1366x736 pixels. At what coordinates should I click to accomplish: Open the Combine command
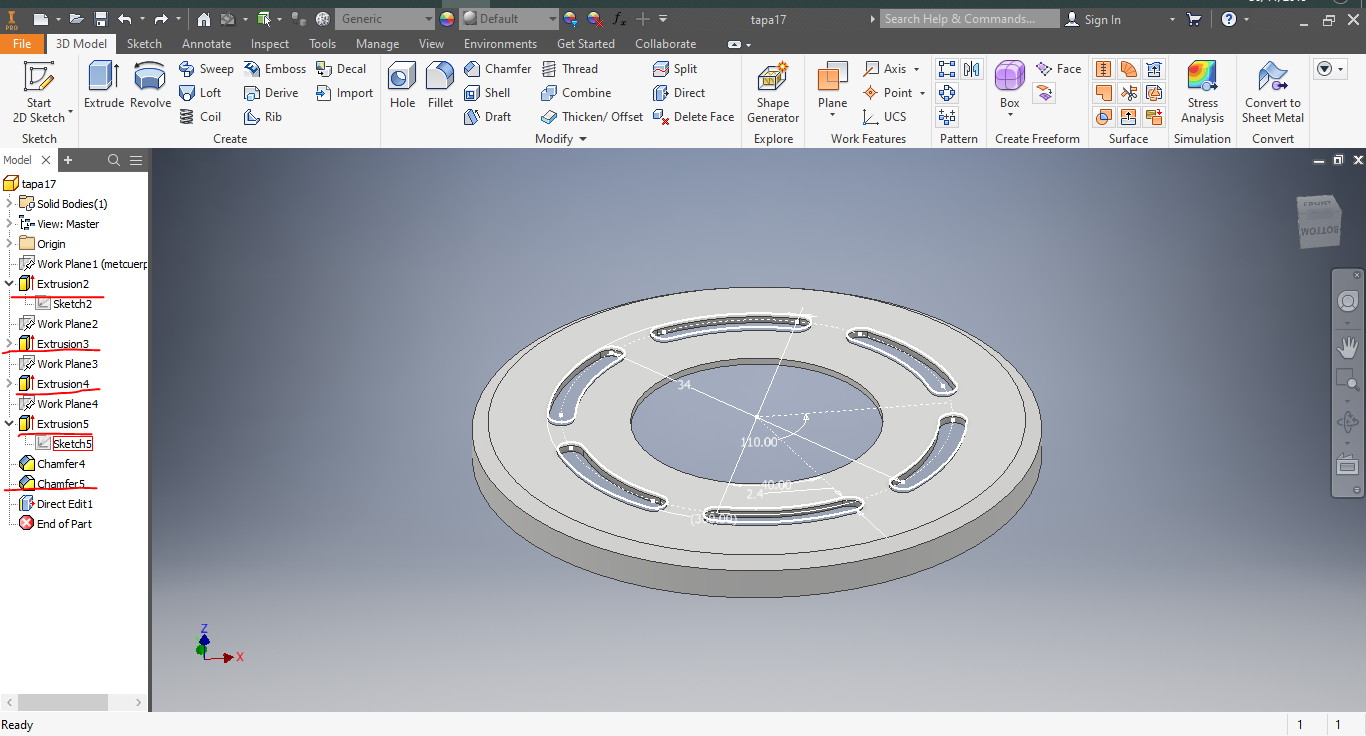(x=576, y=93)
